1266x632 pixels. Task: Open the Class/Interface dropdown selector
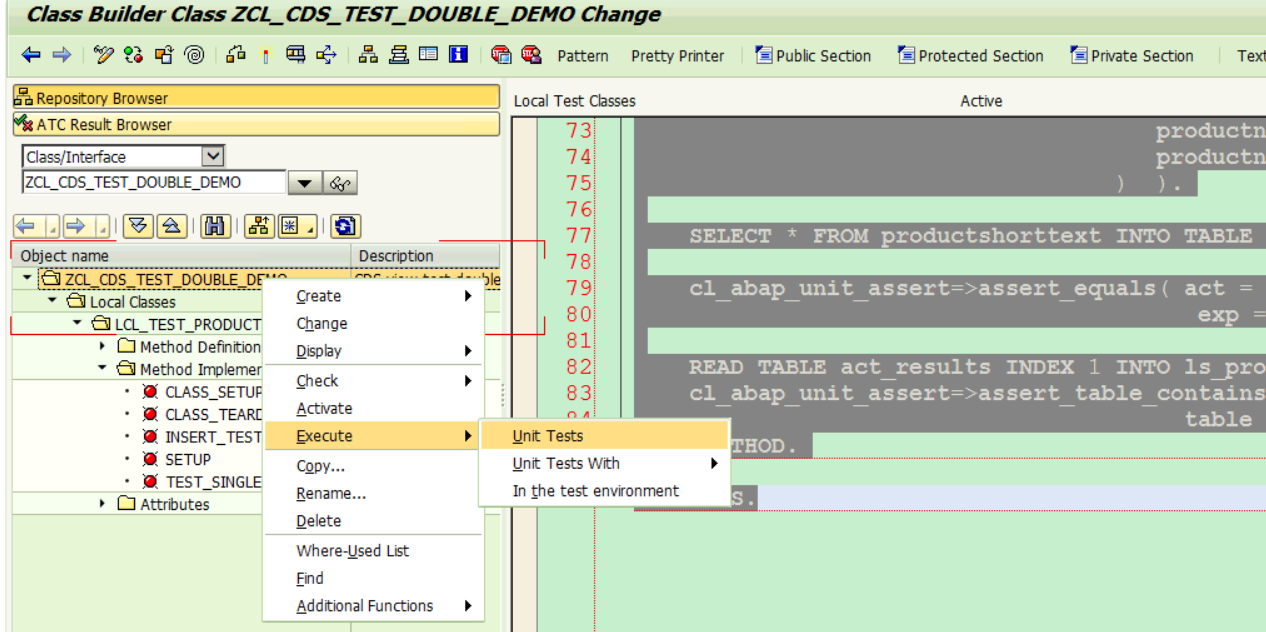click(x=214, y=156)
